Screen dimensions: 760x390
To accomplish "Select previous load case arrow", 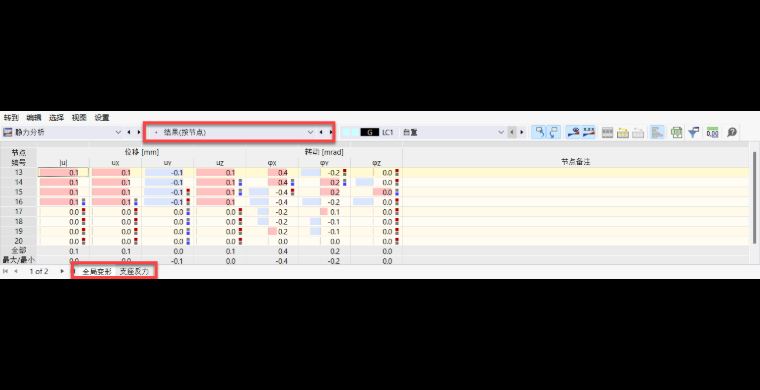I will click(x=511, y=132).
